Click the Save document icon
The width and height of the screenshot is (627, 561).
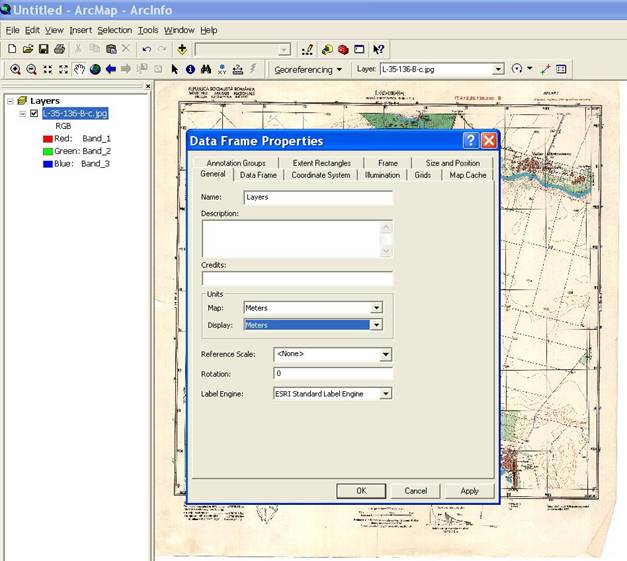(43, 48)
